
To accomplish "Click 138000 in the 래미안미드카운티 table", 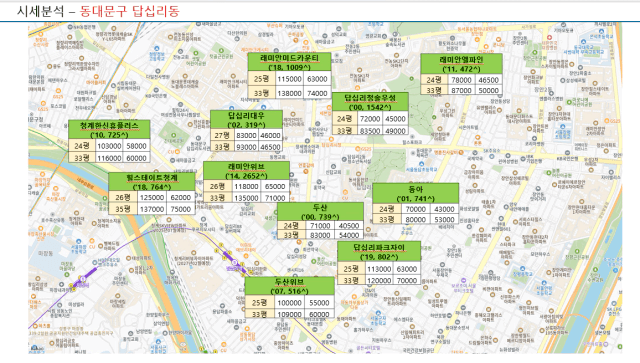I will coord(289,94).
